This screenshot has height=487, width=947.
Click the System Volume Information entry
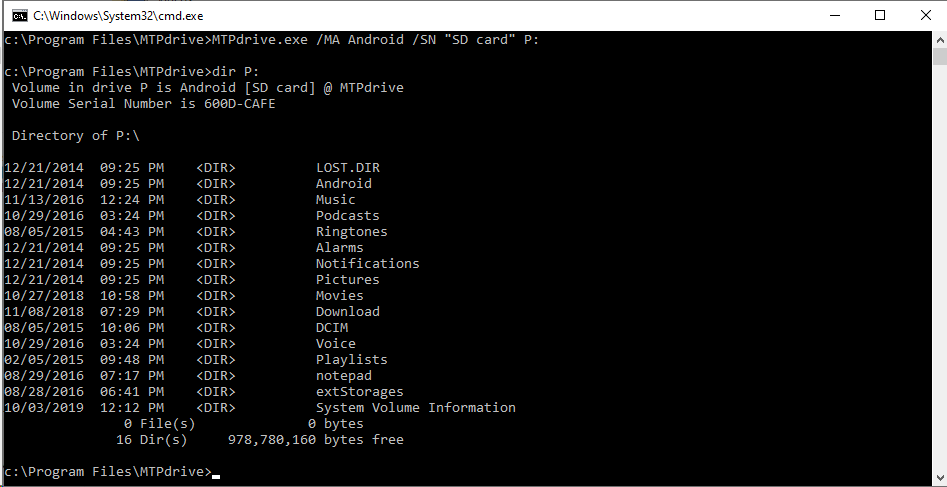coord(415,408)
